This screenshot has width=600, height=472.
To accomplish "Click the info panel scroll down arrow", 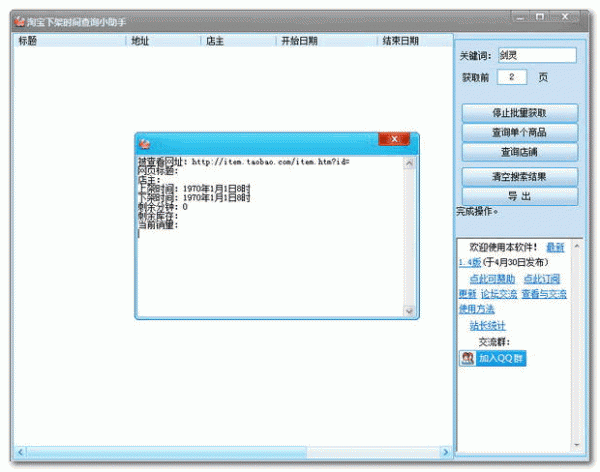I will (x=577, y=445).
